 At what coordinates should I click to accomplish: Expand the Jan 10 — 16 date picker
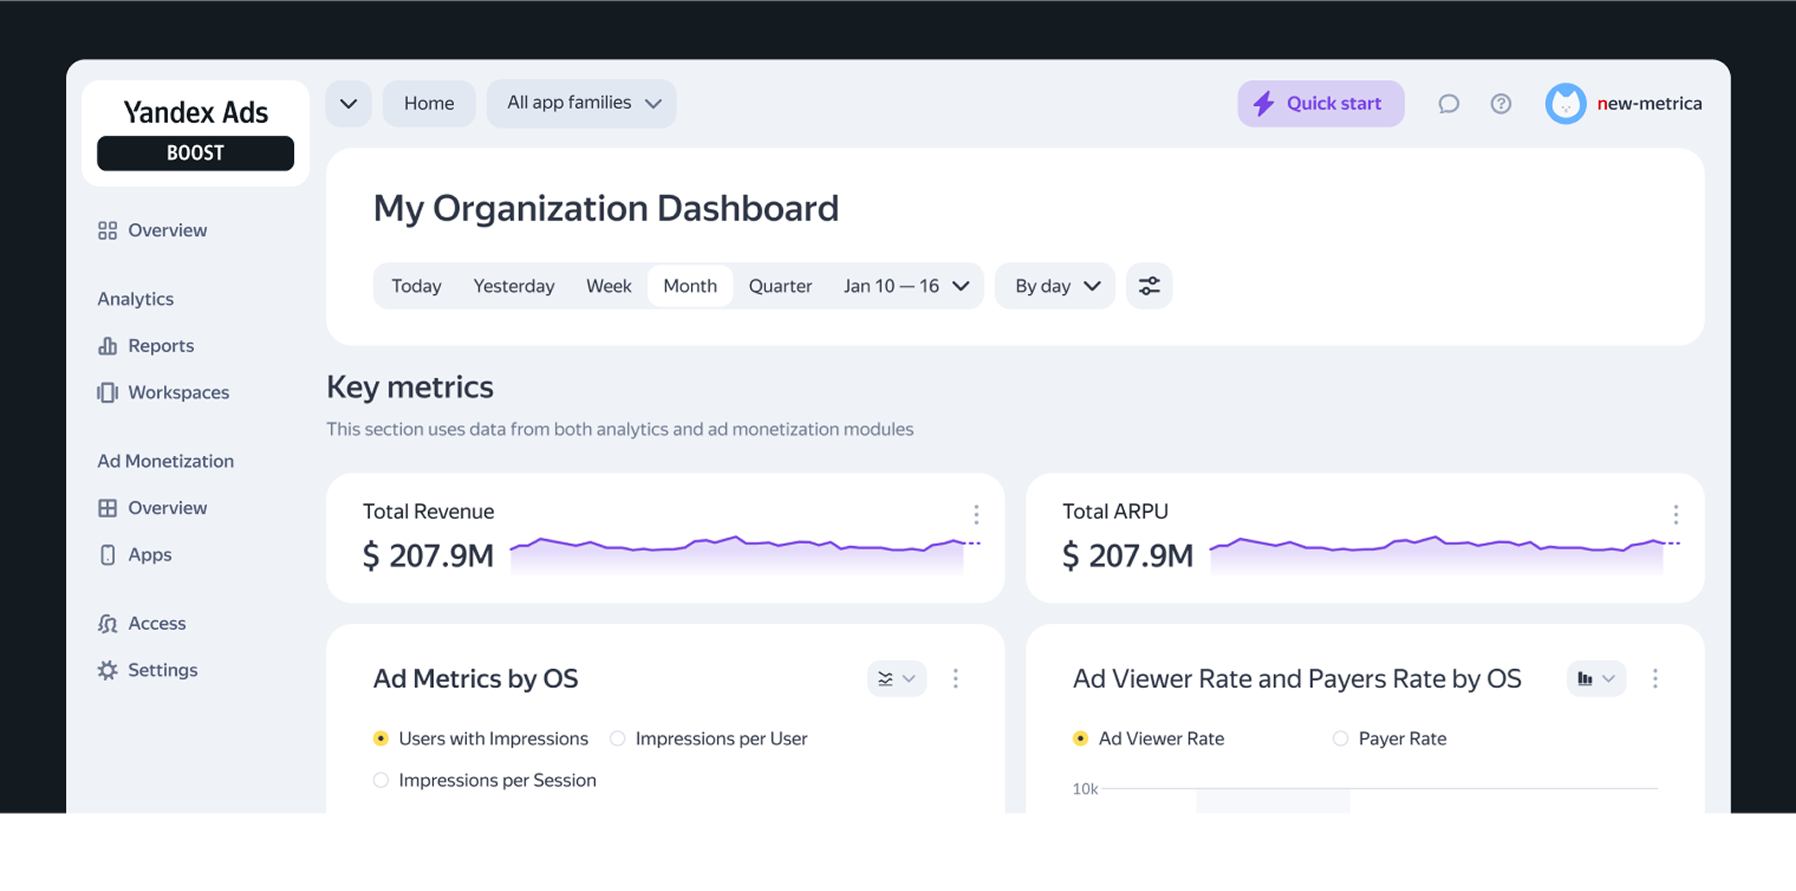pyautogui.click(x=906, y=286)
